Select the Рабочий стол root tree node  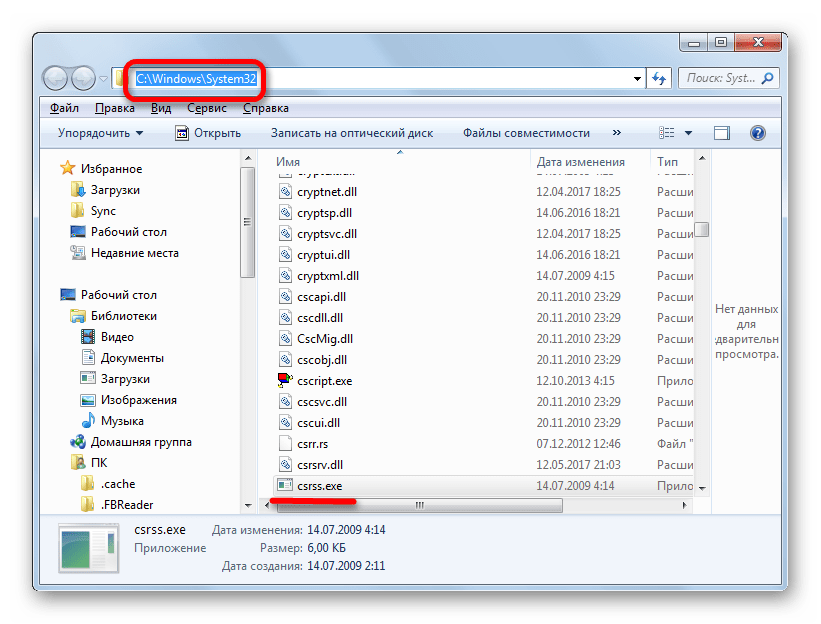(x=118, y=295)
